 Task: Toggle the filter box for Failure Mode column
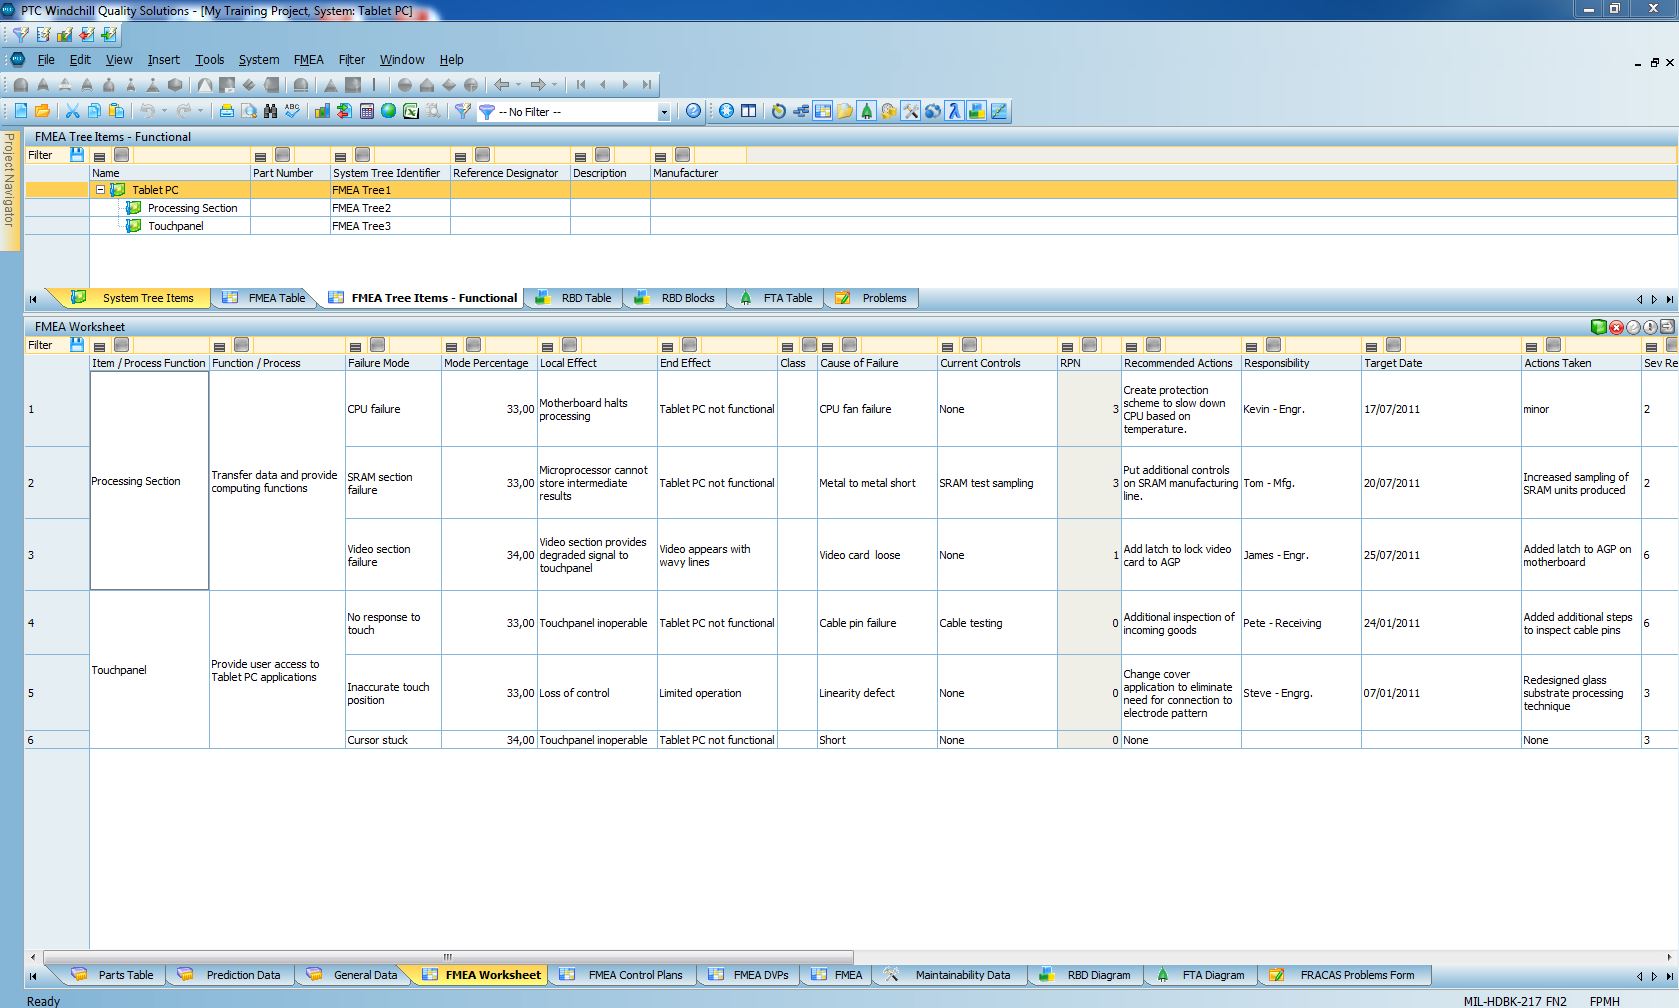point(378,345)
